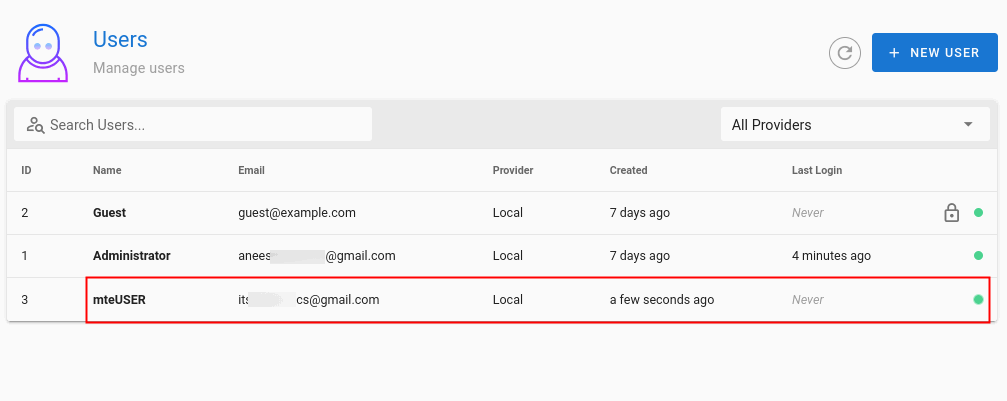
Task: Click the New User button
Action: point(934,53)
